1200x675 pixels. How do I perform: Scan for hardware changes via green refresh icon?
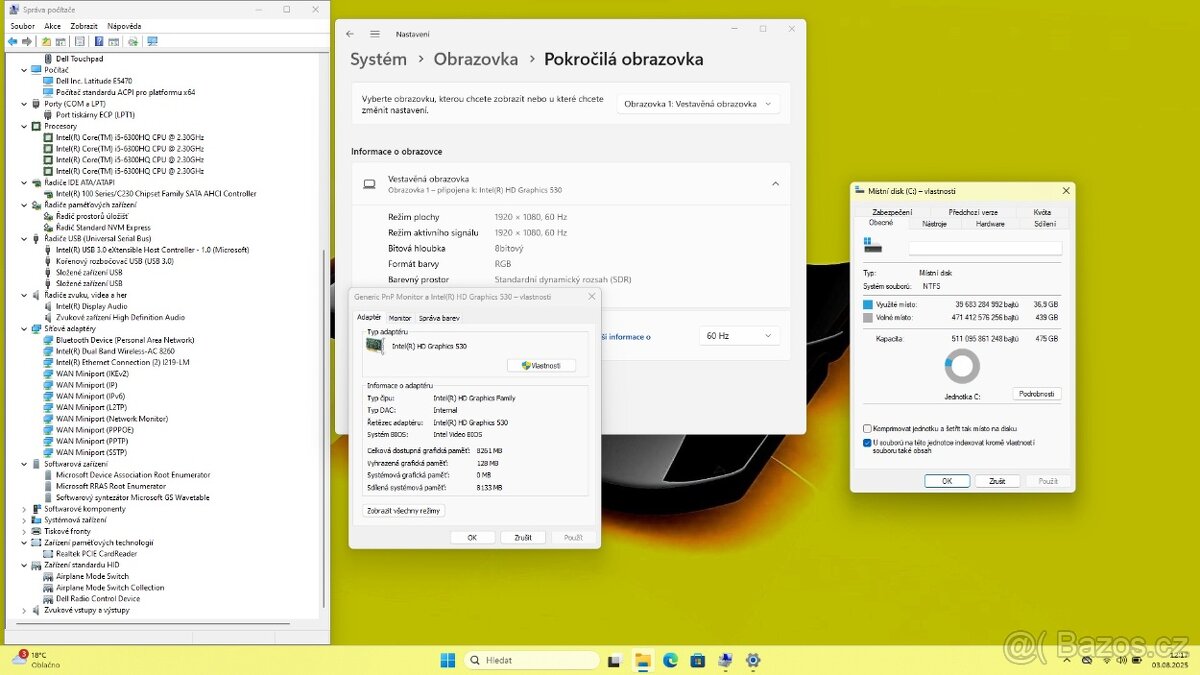(134, 41)
